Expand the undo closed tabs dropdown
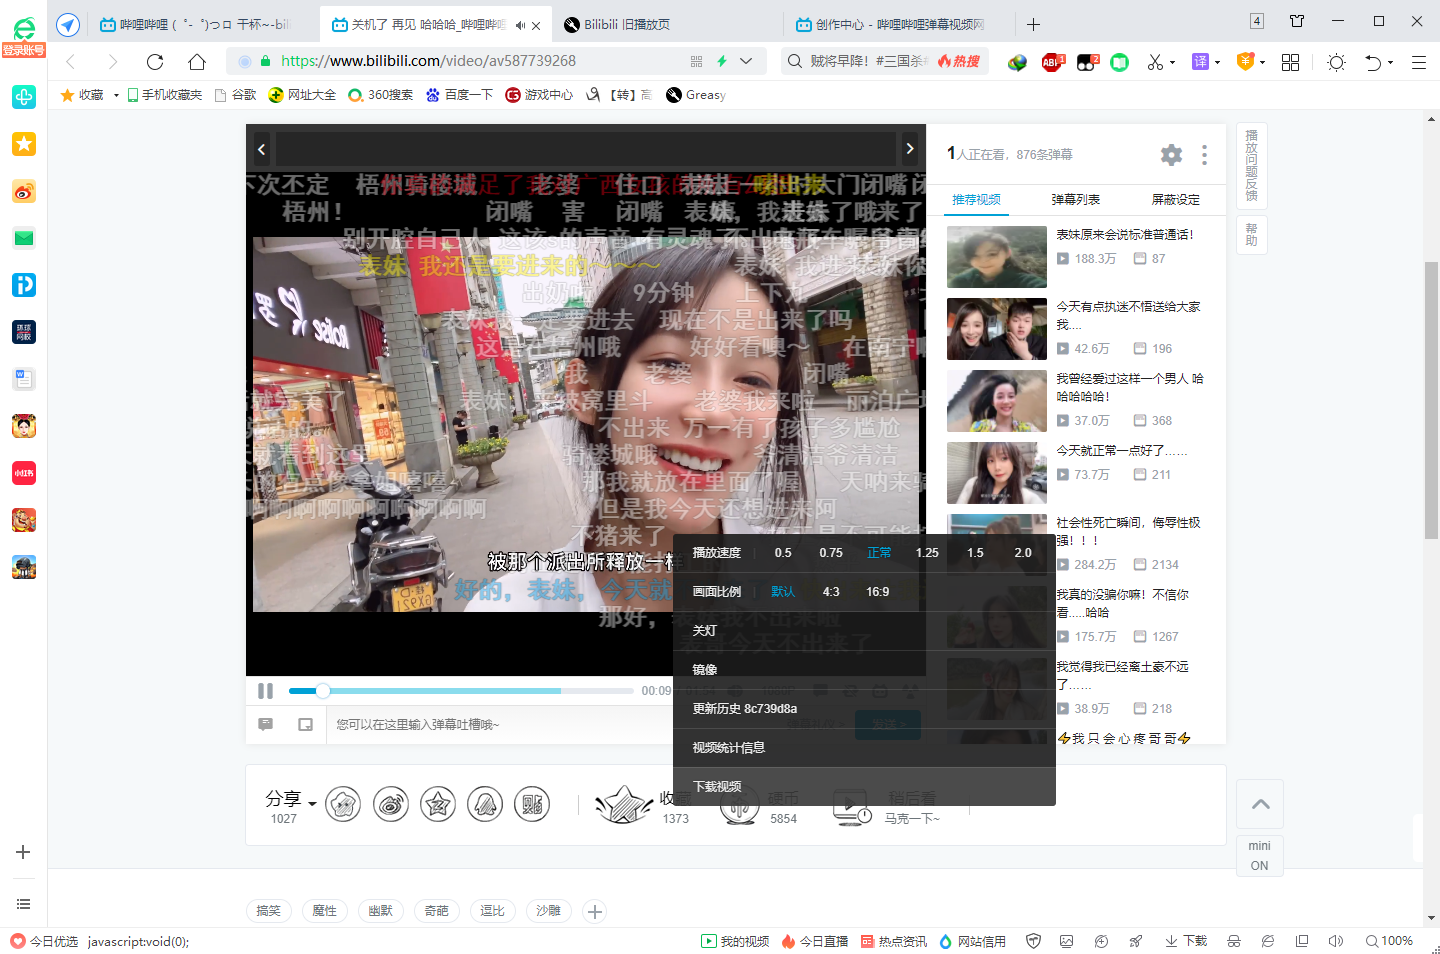The image size is (1440, 954). pos(1390,62)
